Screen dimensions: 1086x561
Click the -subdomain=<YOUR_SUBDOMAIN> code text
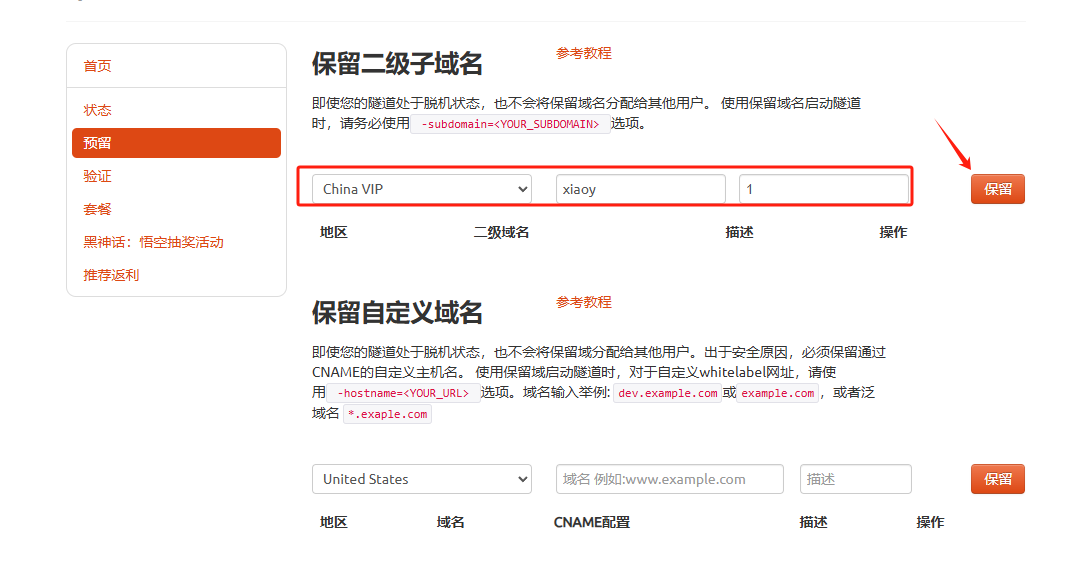(x=510, y=124)
